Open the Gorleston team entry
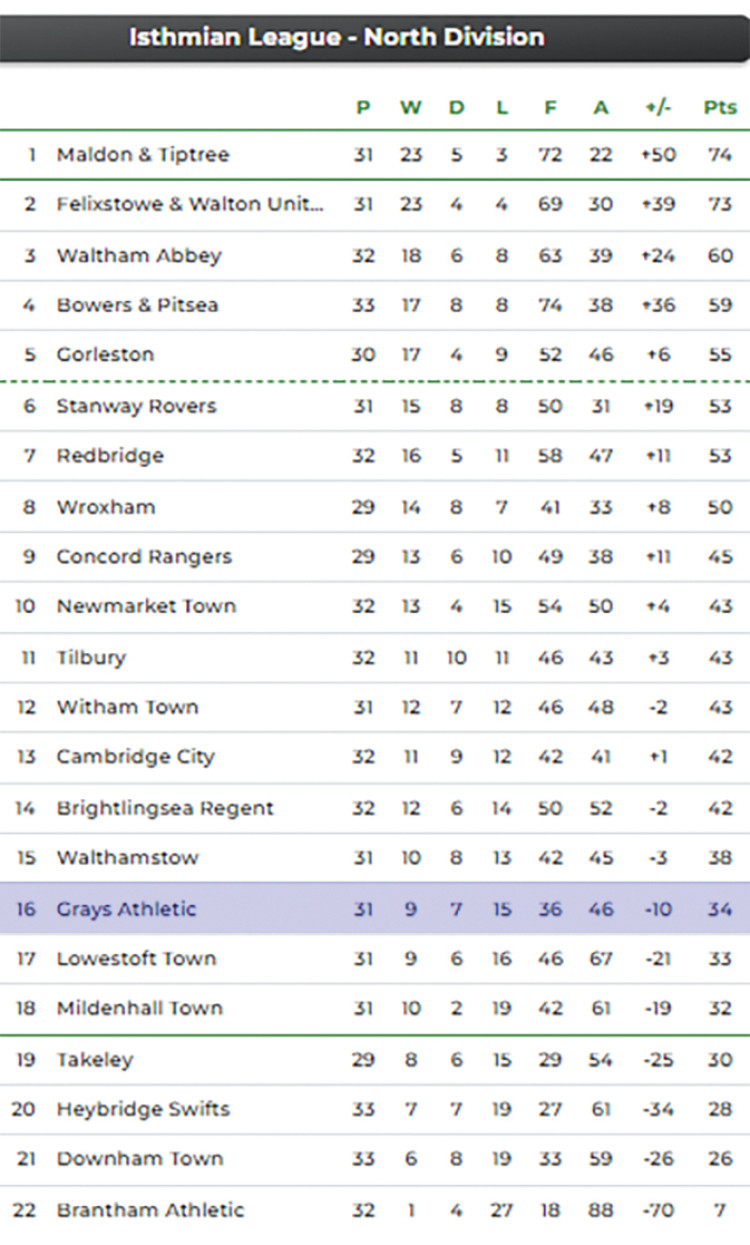The height and width of the screenshot is (1245, 750). [106, 355]
